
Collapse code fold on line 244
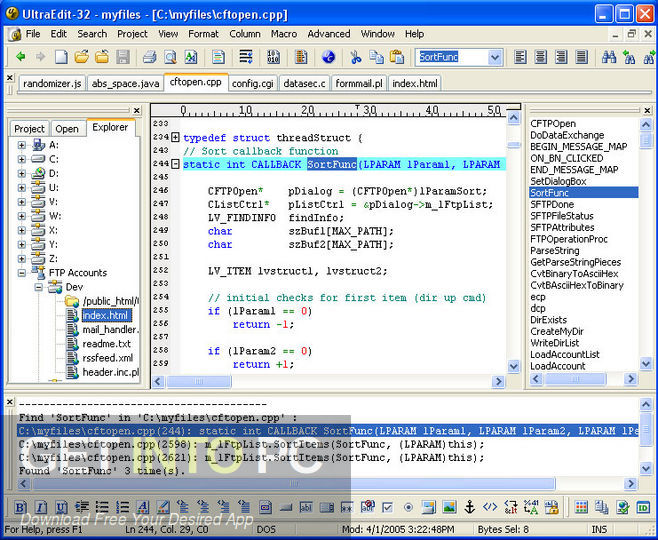tap(175, 164)
